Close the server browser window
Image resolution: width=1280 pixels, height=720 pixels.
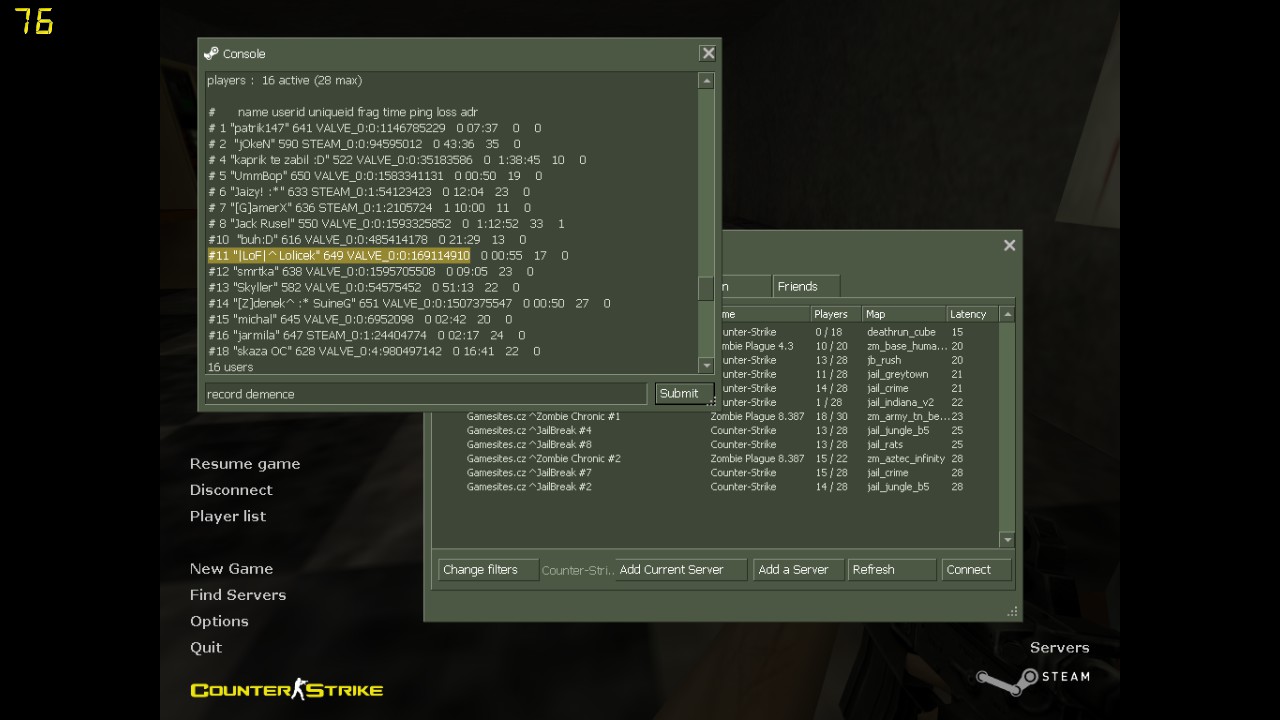pos(1009,245)
